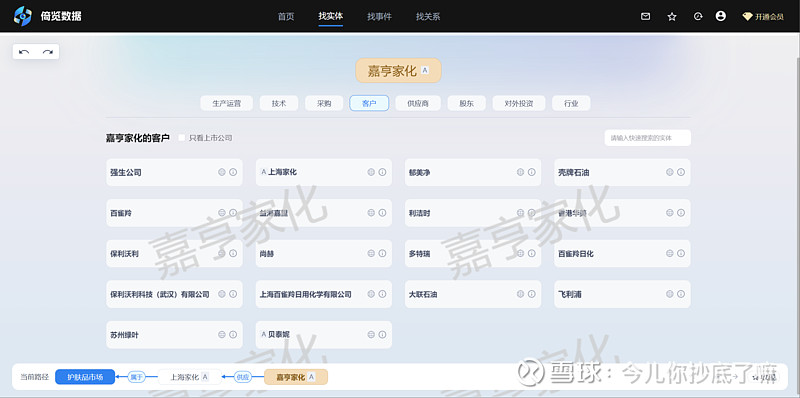Open the 找关系 nav tab

point(428,16)
